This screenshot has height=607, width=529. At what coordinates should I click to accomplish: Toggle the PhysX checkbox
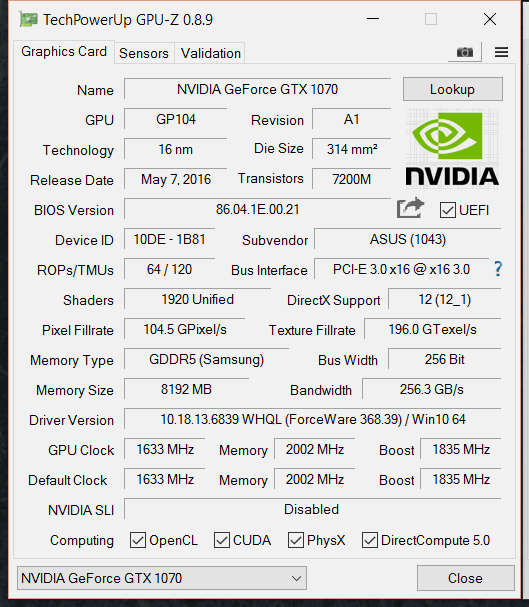(x=296, y=540)
